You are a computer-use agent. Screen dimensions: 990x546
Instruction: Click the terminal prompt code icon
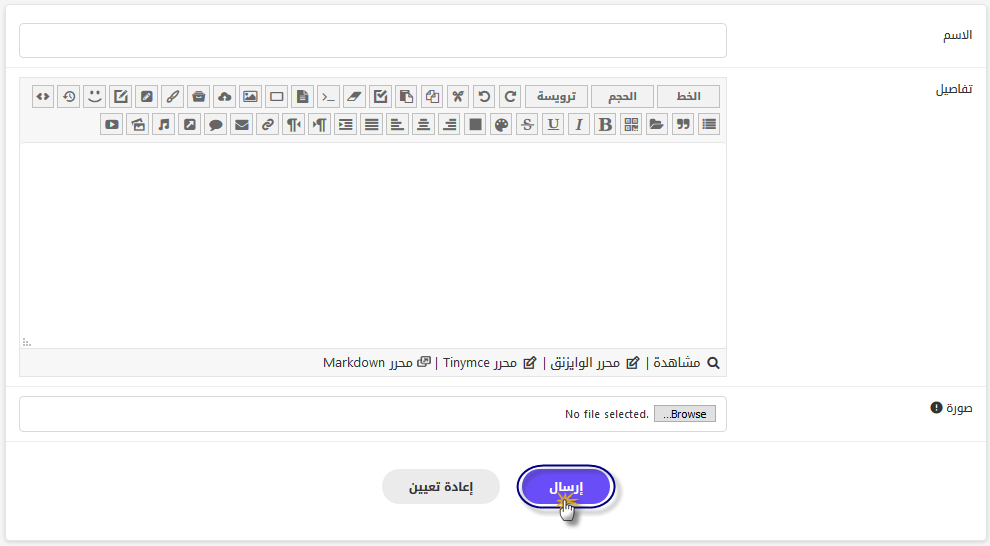click(328, 97)
